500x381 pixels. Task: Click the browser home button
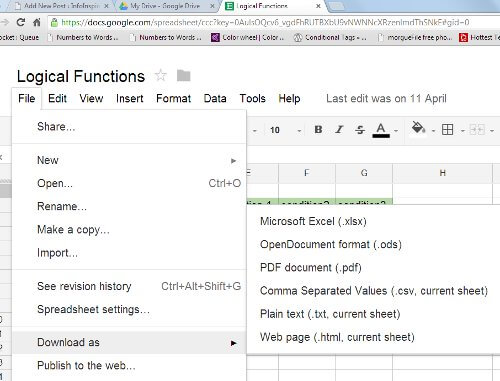tap(37, 22)
